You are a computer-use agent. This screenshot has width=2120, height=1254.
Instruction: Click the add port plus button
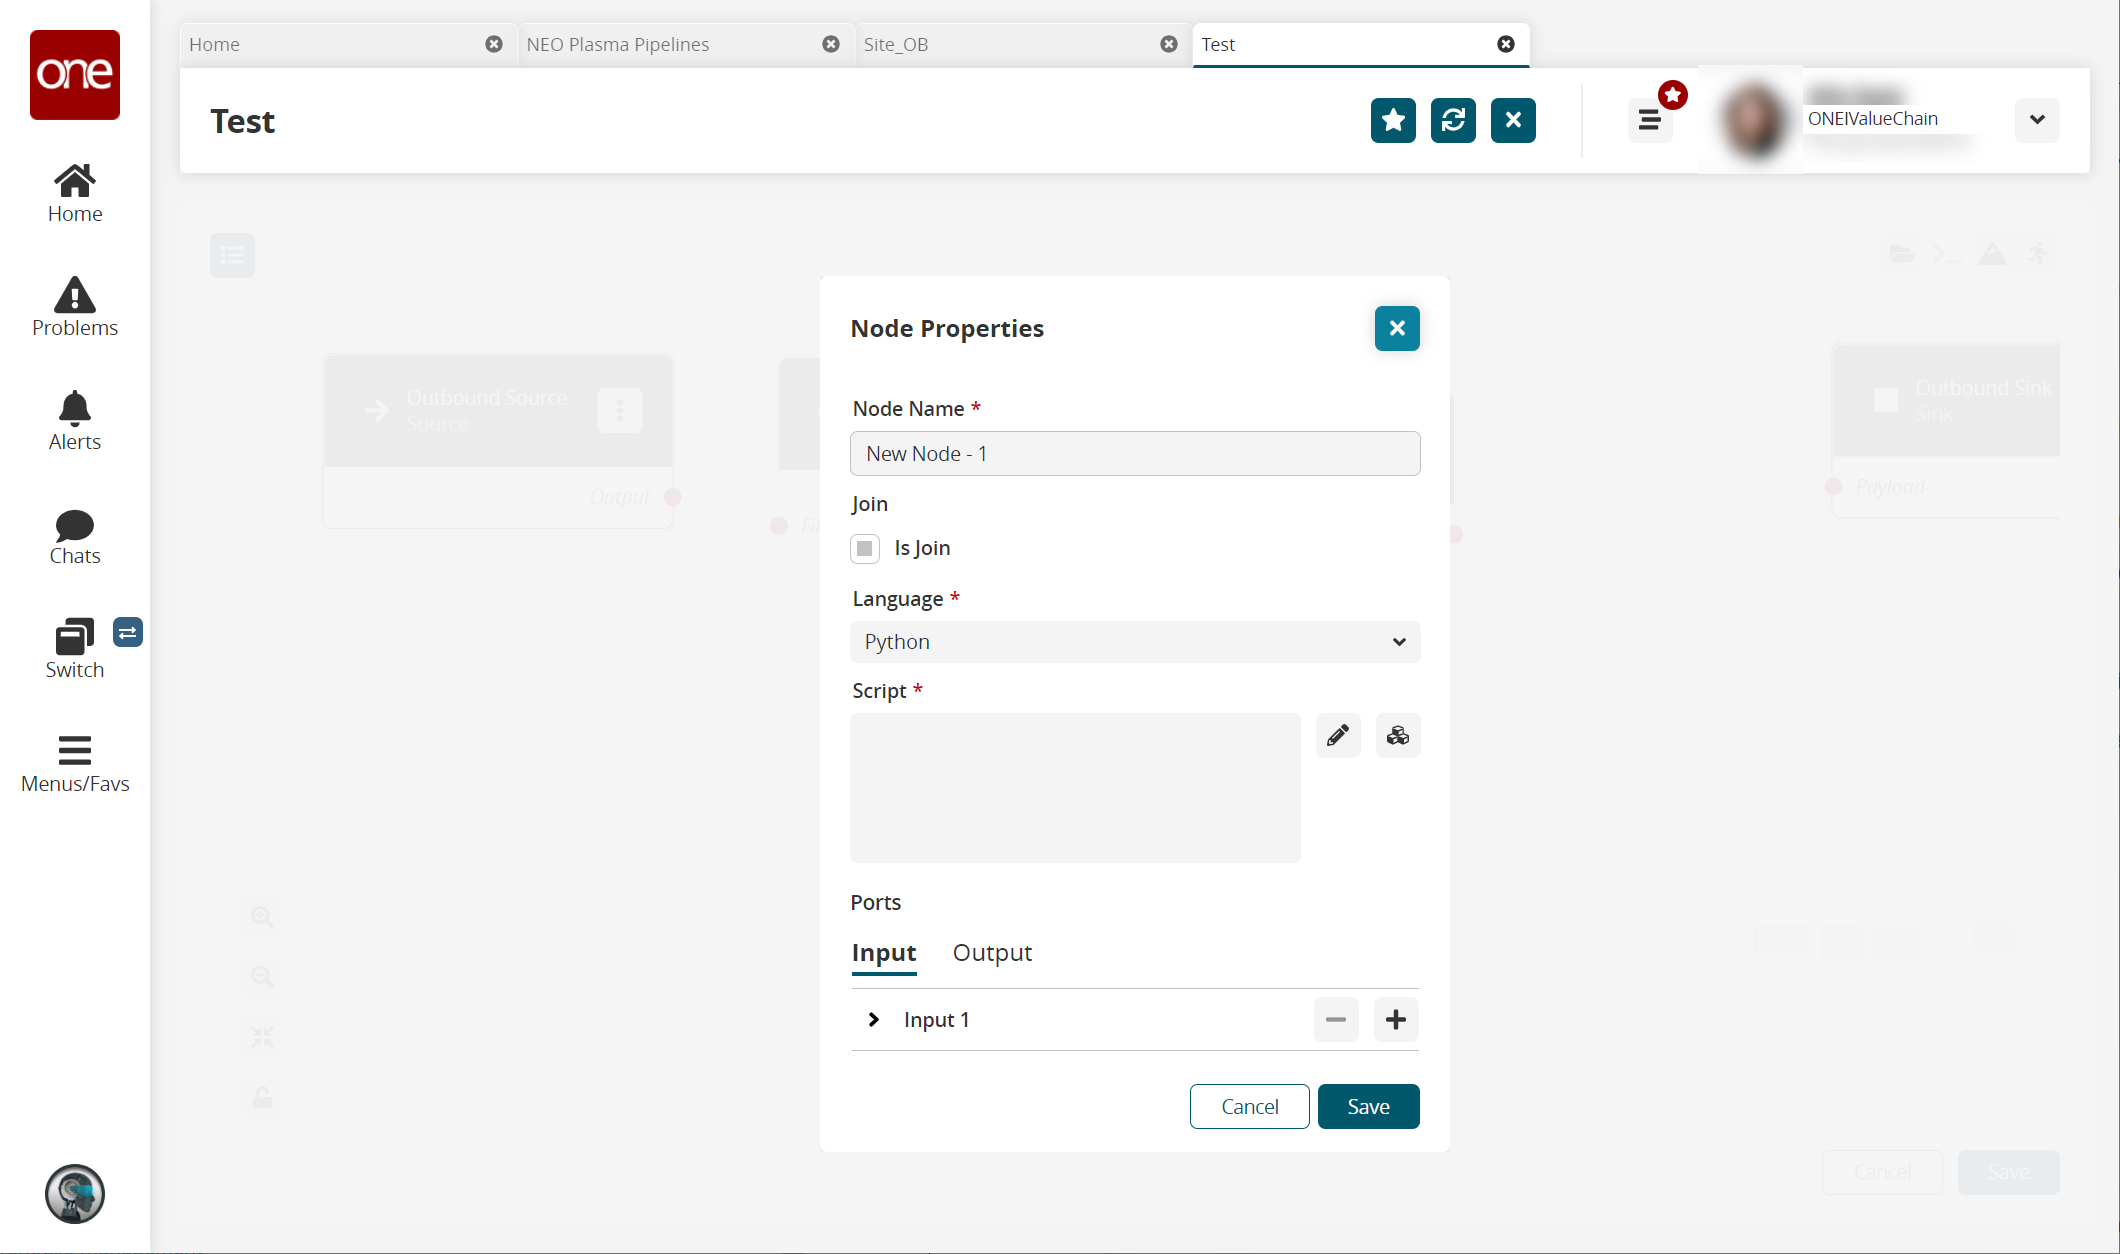[x=1394, y=1020]
